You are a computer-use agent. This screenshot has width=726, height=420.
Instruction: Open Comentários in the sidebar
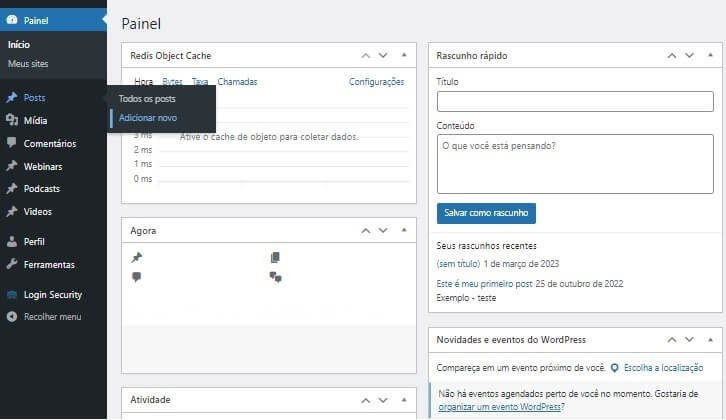point(53,143)
